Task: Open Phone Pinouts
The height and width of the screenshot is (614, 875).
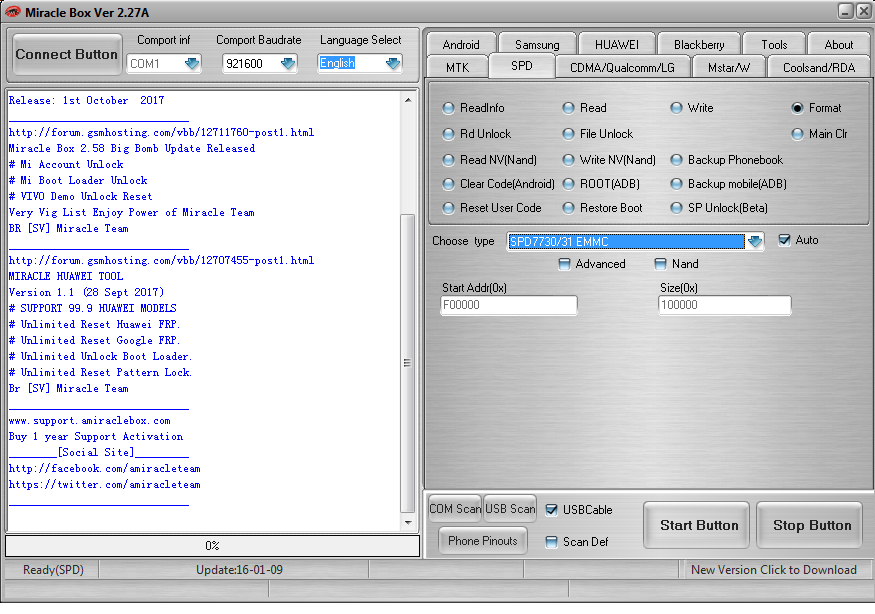Action: coord(483,540)
